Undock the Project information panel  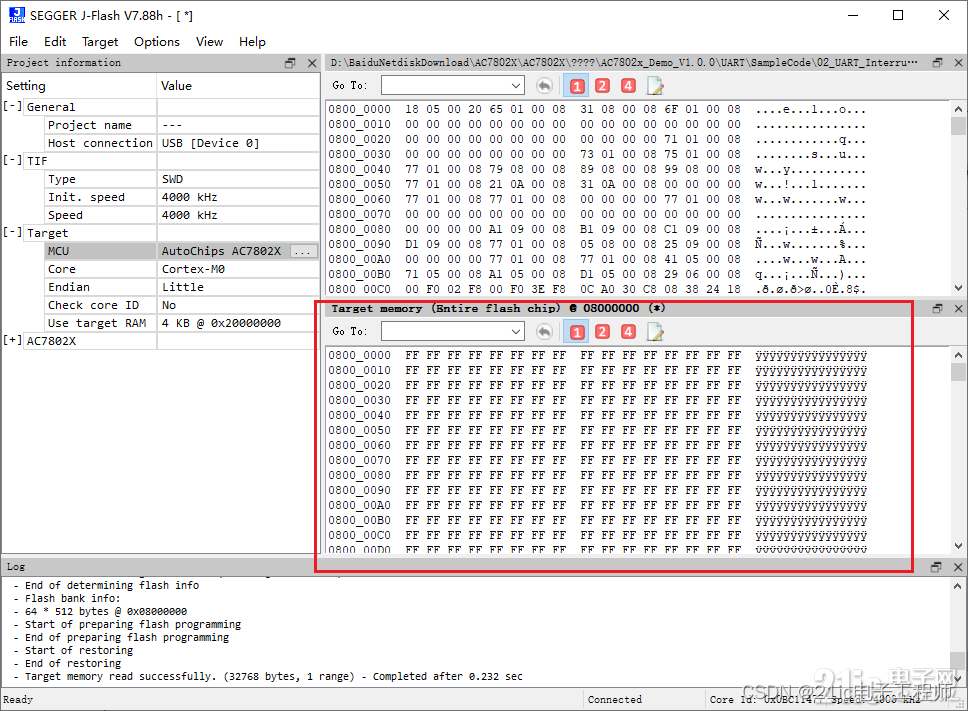click(x=290, y=63)
